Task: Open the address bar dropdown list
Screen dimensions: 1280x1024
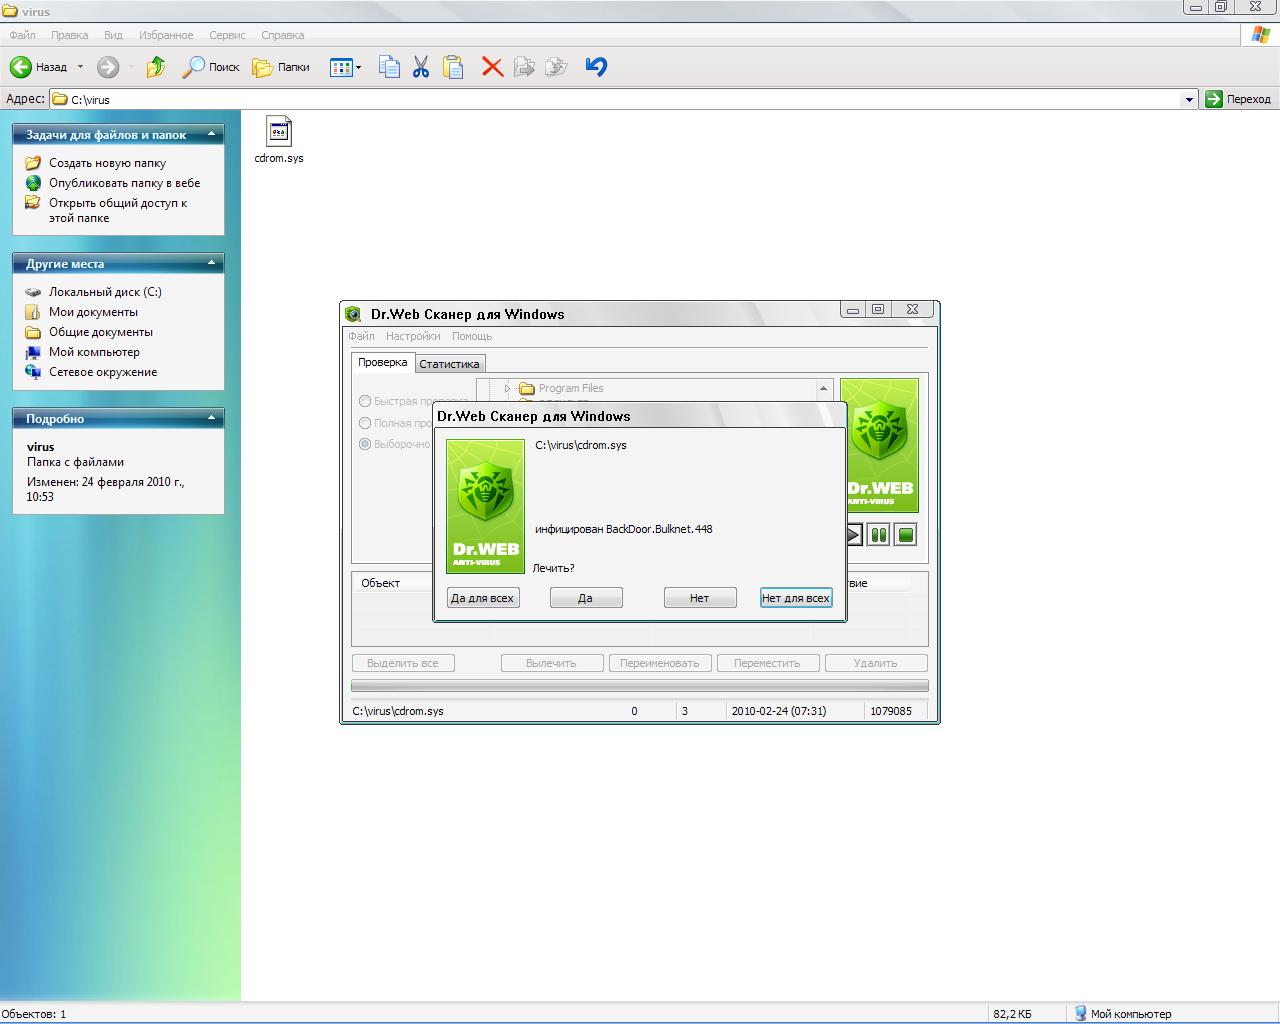Action: pyautogui.click(x=1189, y=99)
